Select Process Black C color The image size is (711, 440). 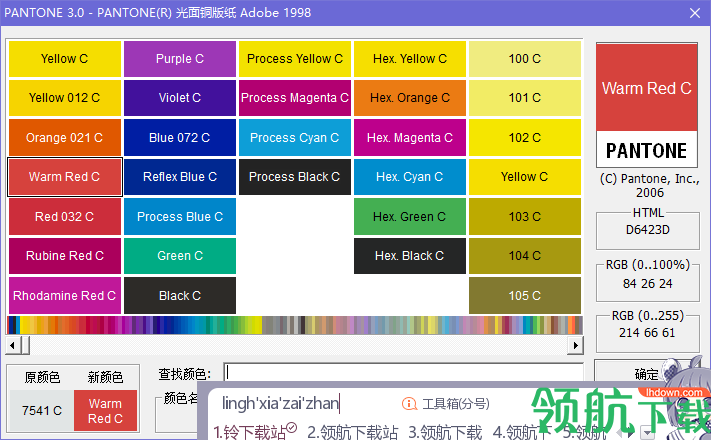pyautogui.click(x=295, y=177)
